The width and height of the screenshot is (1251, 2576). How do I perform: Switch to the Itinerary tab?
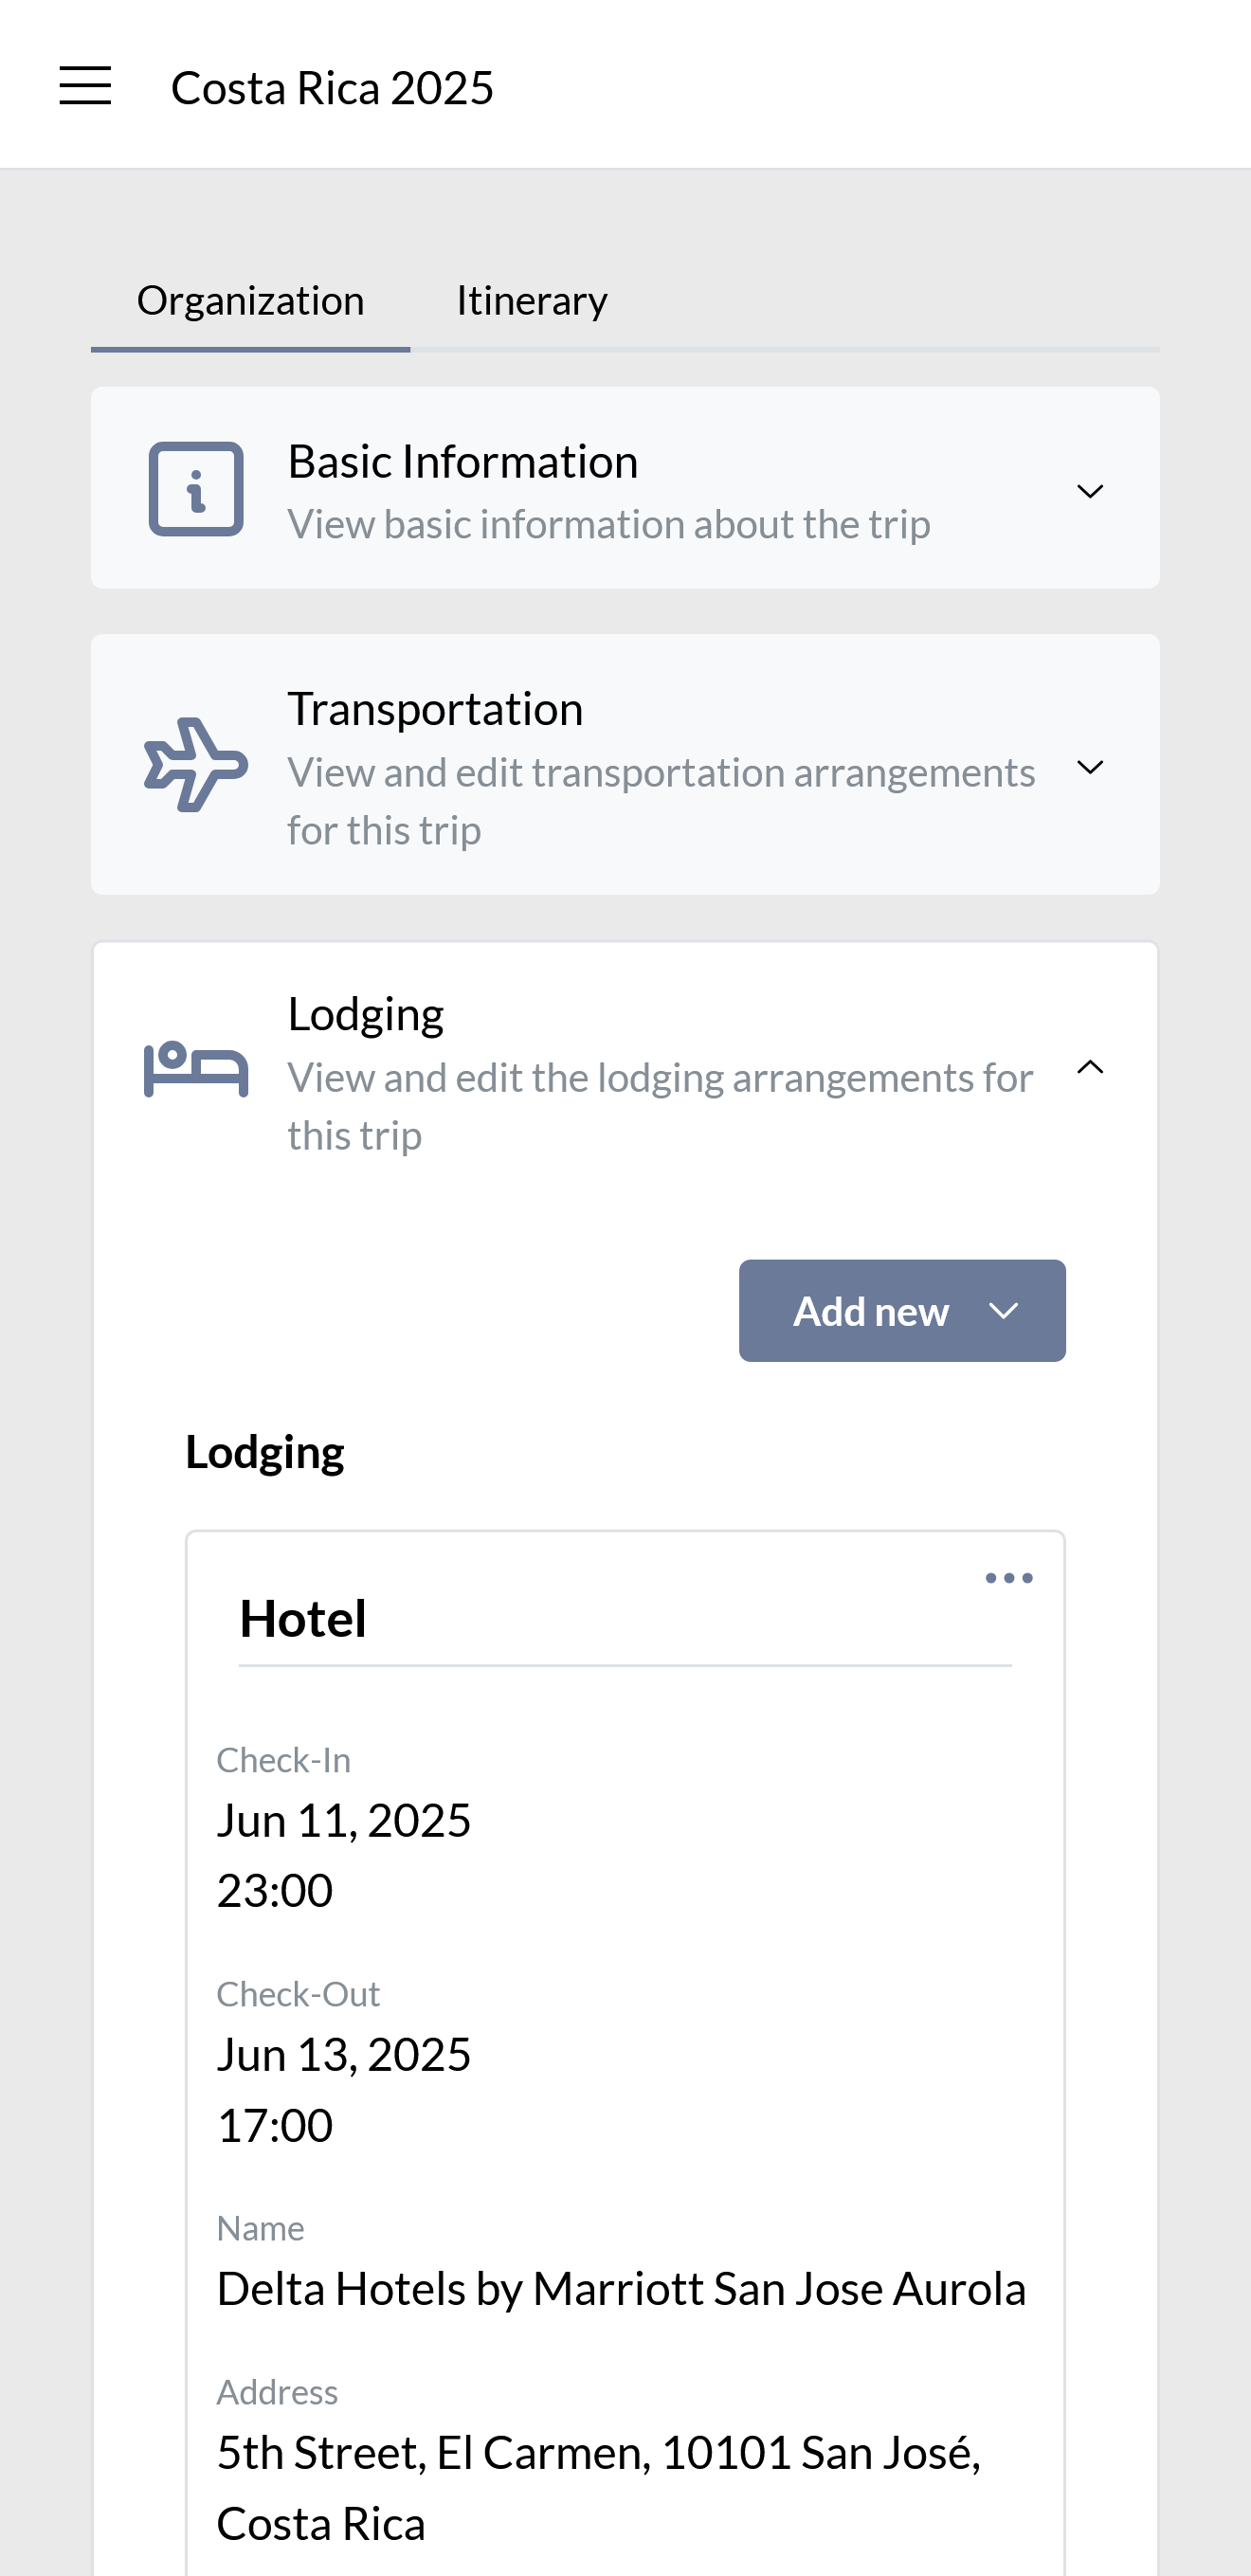coord(531,300)
